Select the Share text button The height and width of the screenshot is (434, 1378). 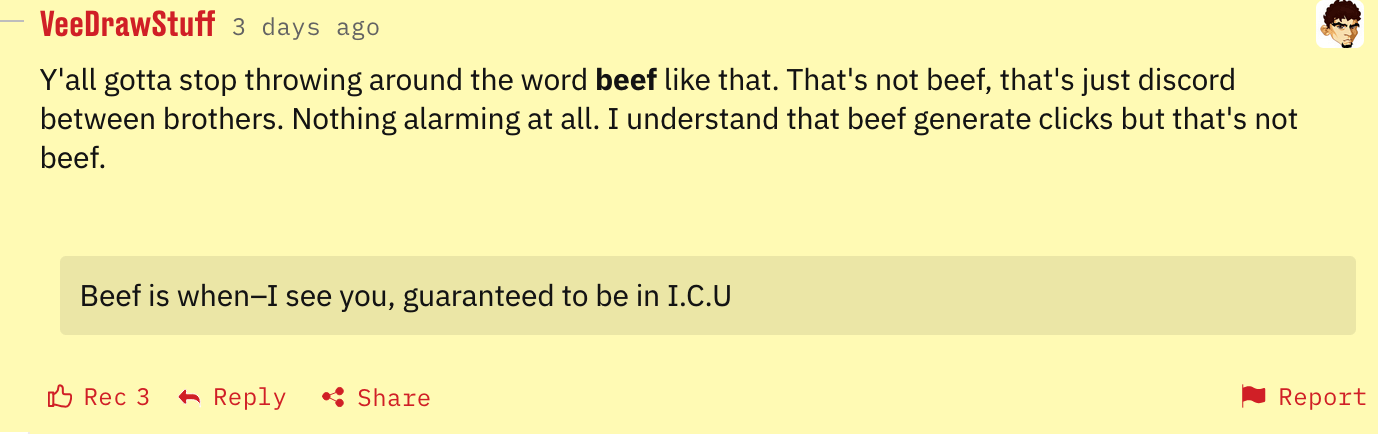pyautogui.click(x=394, y=397)
